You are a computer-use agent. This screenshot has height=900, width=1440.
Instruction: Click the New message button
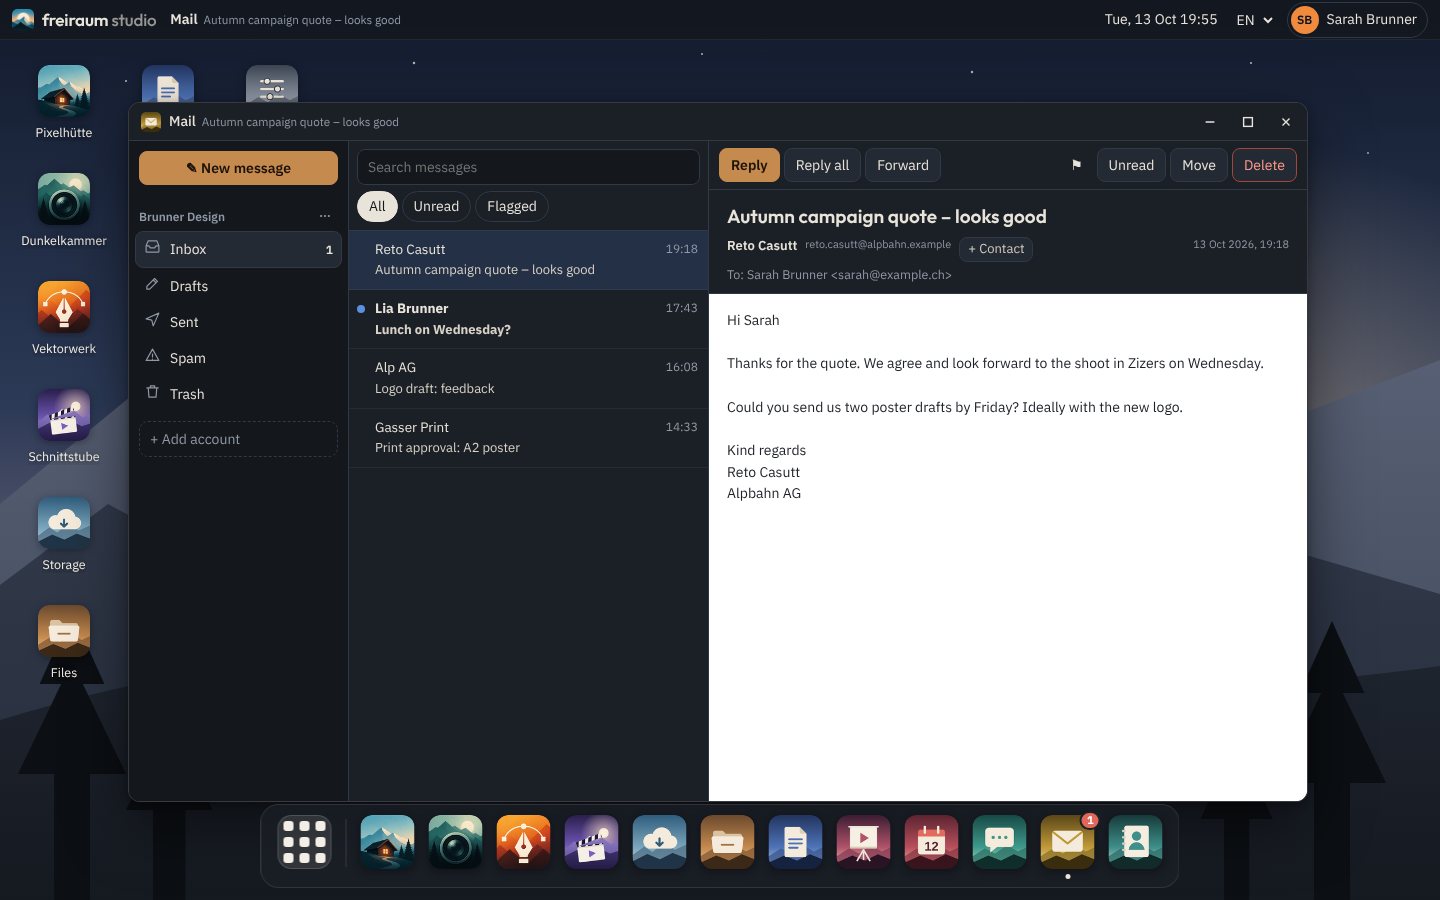238,168
